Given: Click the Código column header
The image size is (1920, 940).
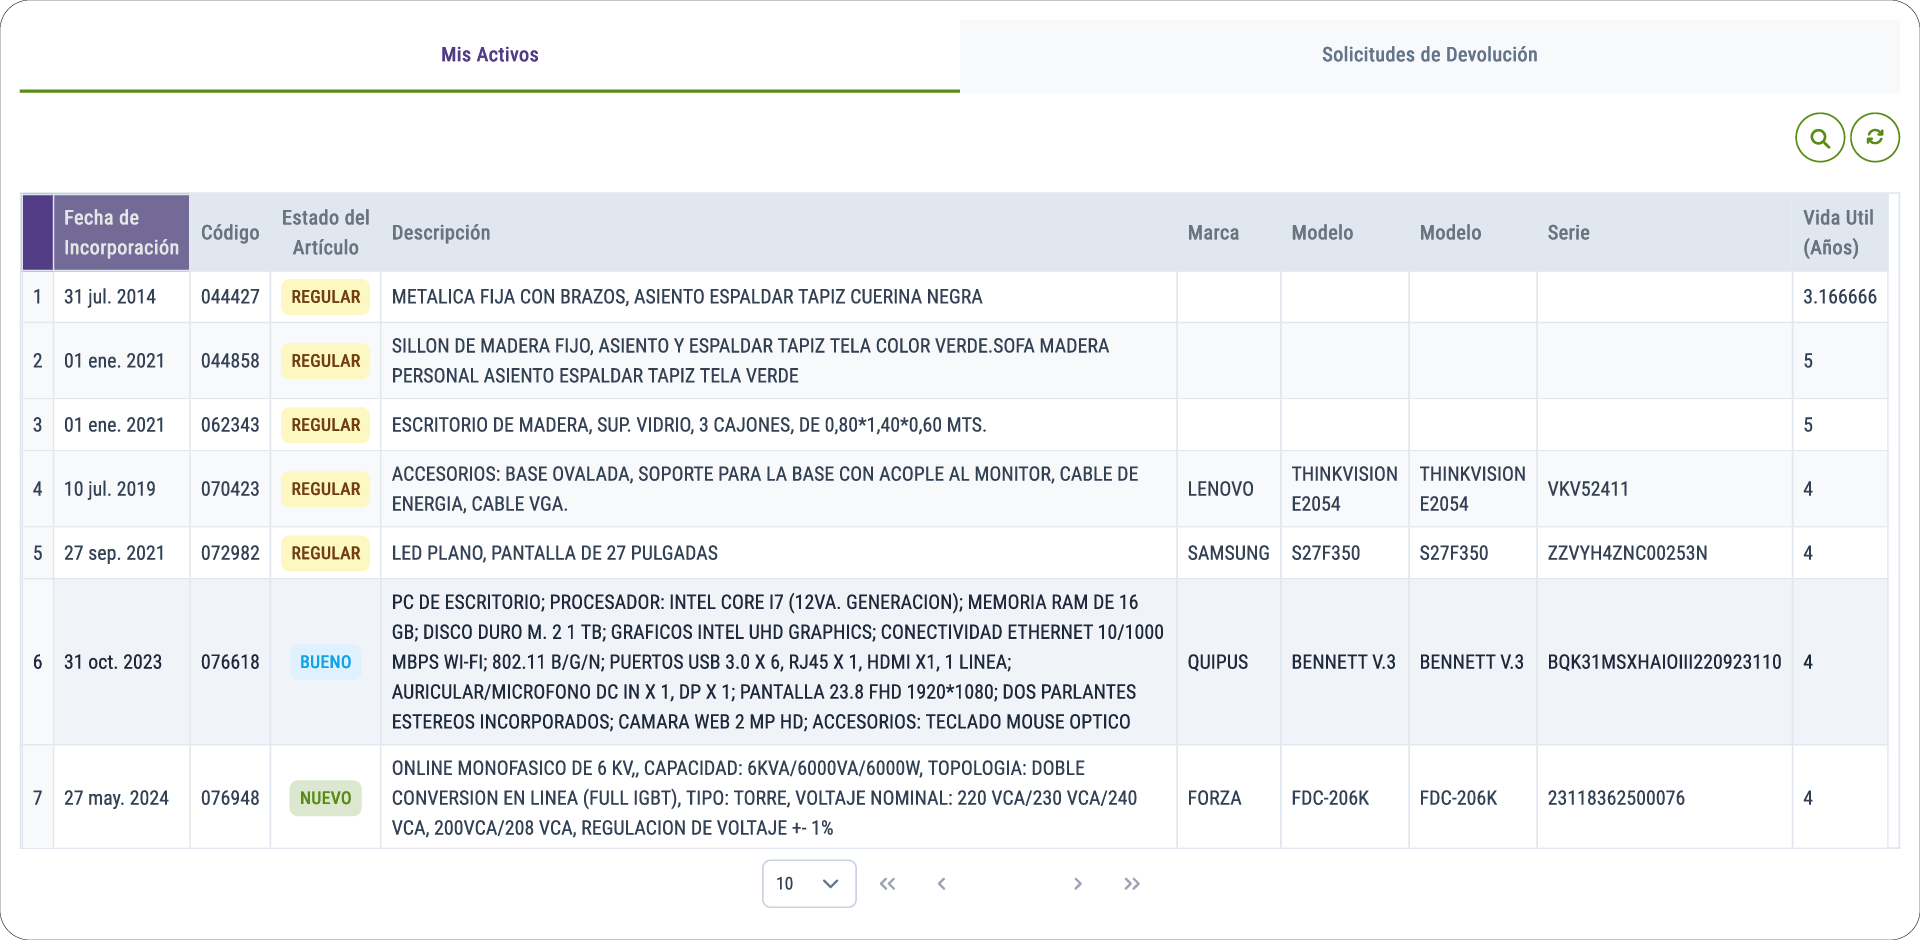Looking at the screenshot, I should pyautogui.click(x=230, y=233).
